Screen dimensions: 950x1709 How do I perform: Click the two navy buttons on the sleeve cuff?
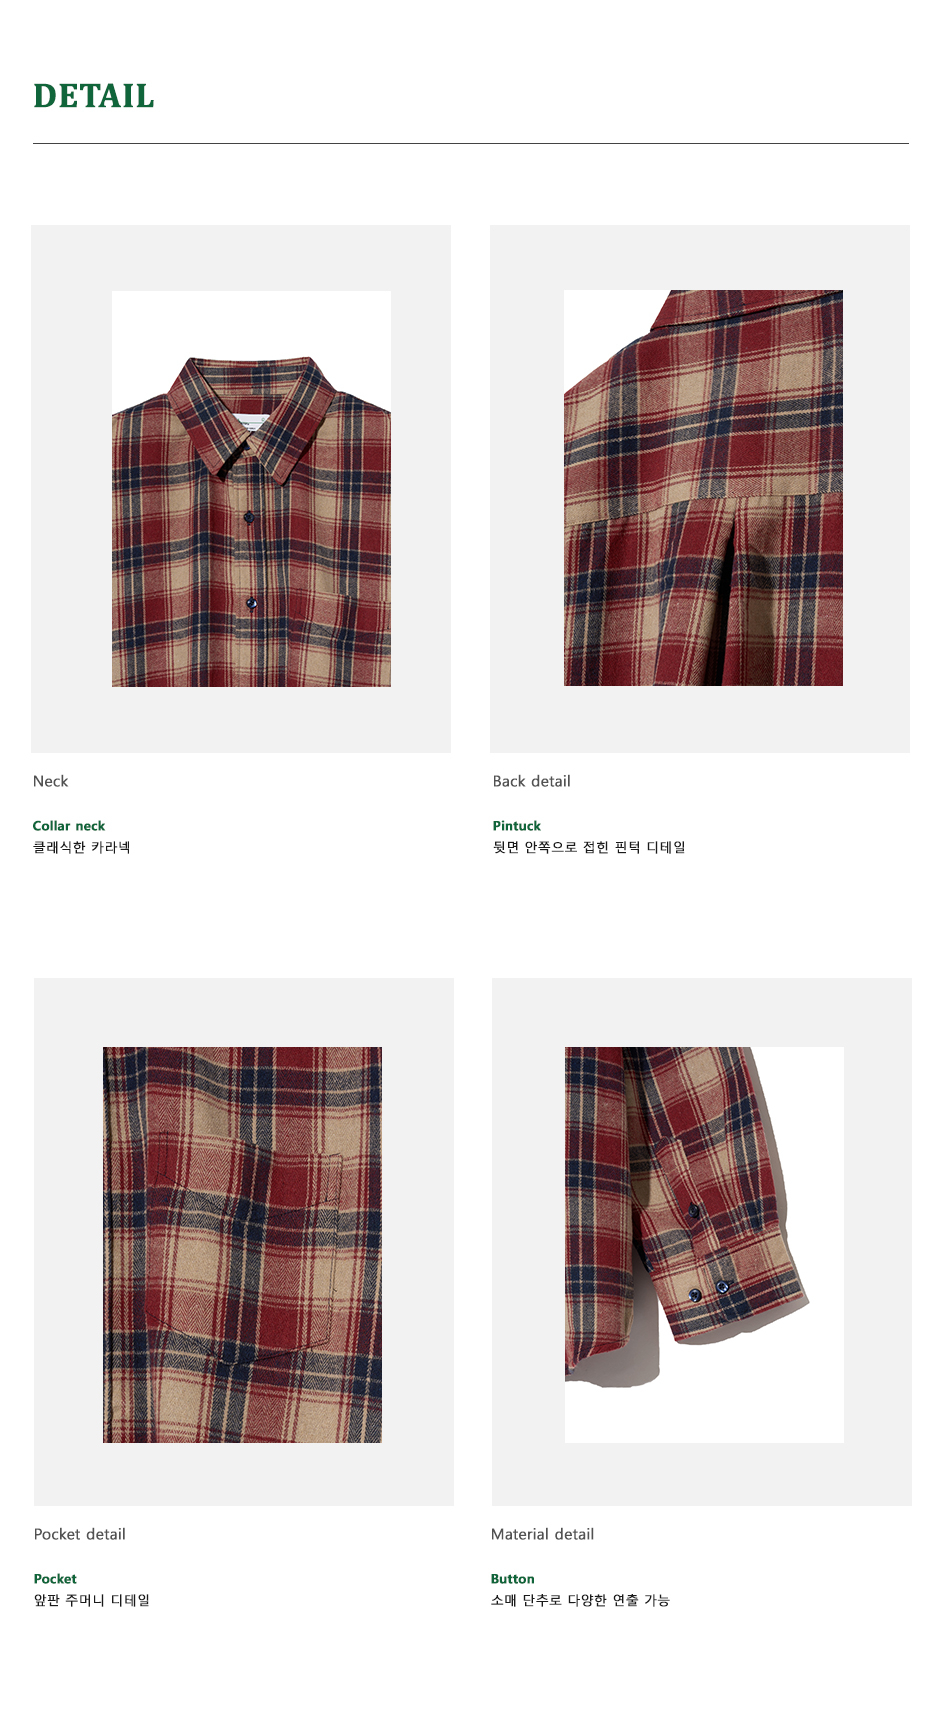click(x=709, y=1290)
